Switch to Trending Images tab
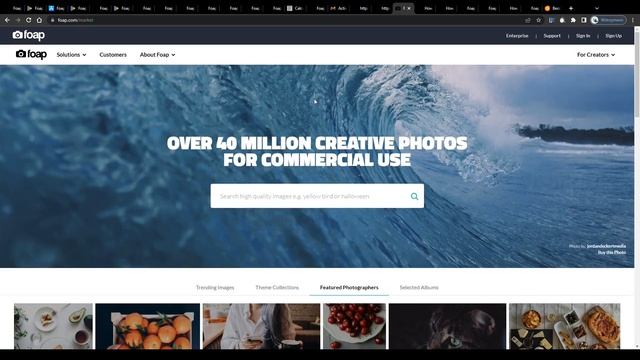 [x=215, y=287]
